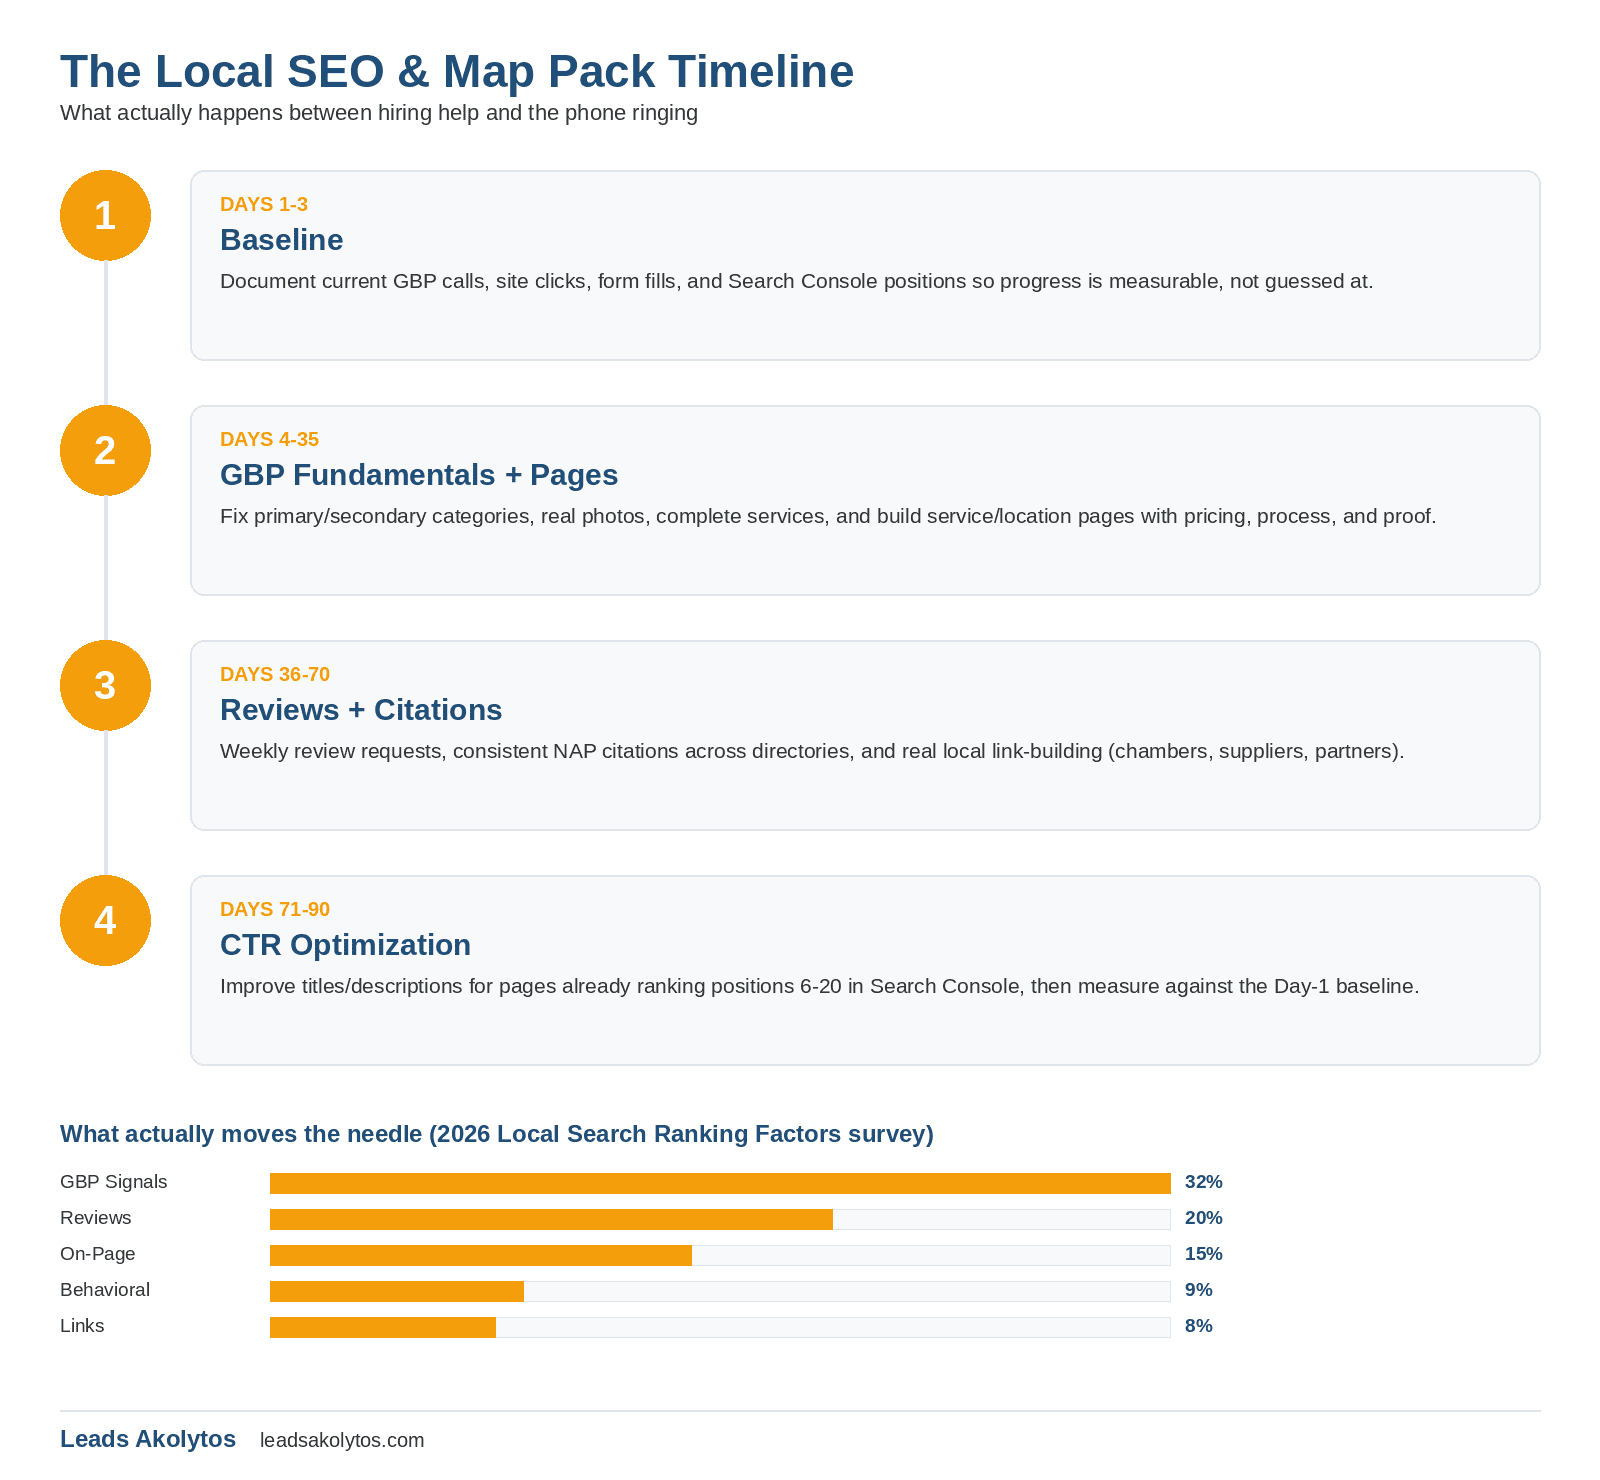This screenshot has width=1600, height=1480.
Task: Select the Reviews progress bar
Action: [720, 1219]
